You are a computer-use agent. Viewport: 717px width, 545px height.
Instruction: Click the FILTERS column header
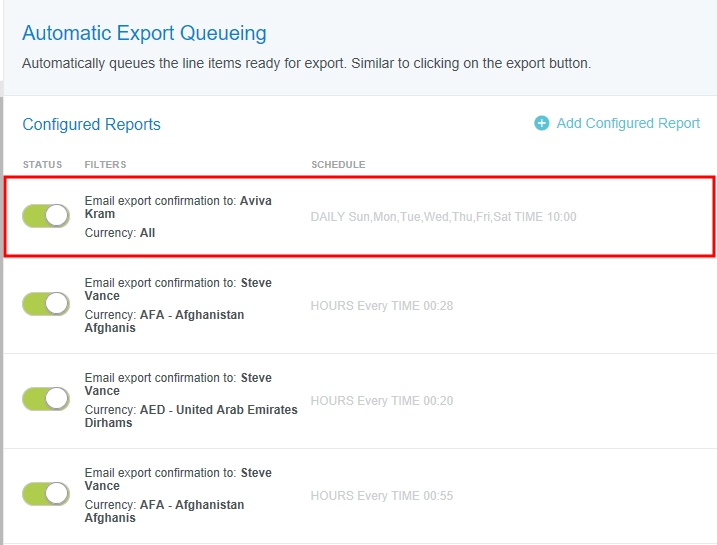coord(105,164)
